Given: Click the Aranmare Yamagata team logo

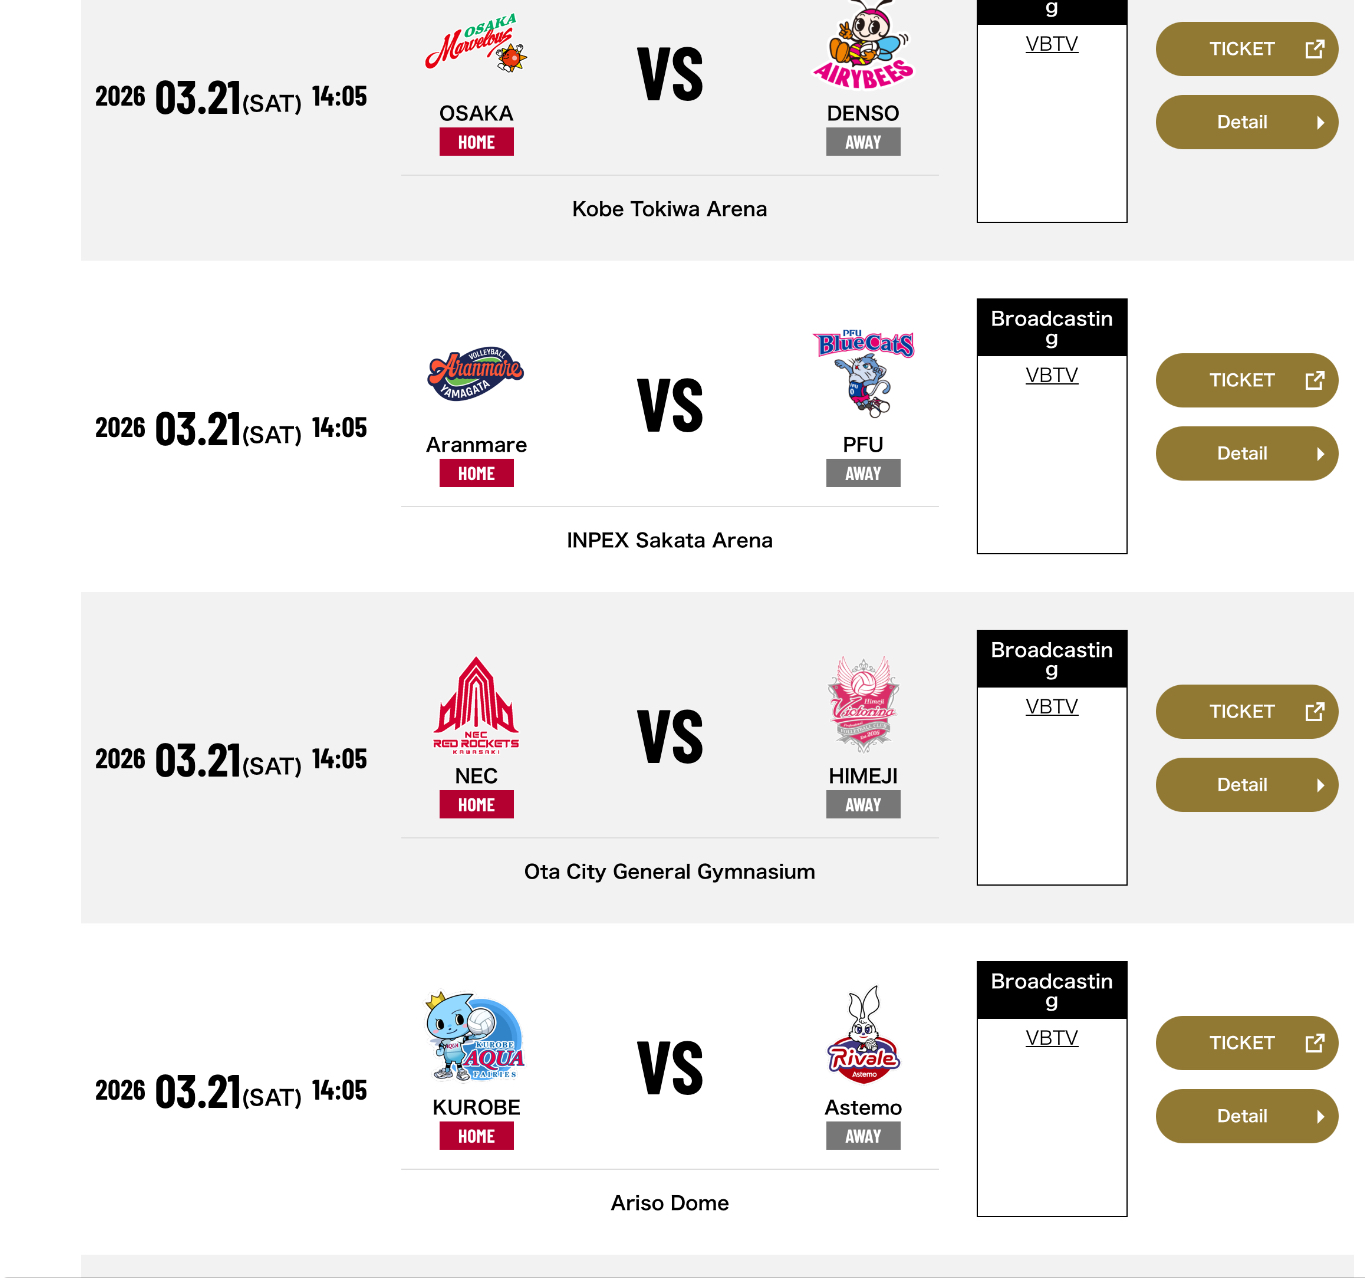Looking at the screenshot, I should point(476,375).
